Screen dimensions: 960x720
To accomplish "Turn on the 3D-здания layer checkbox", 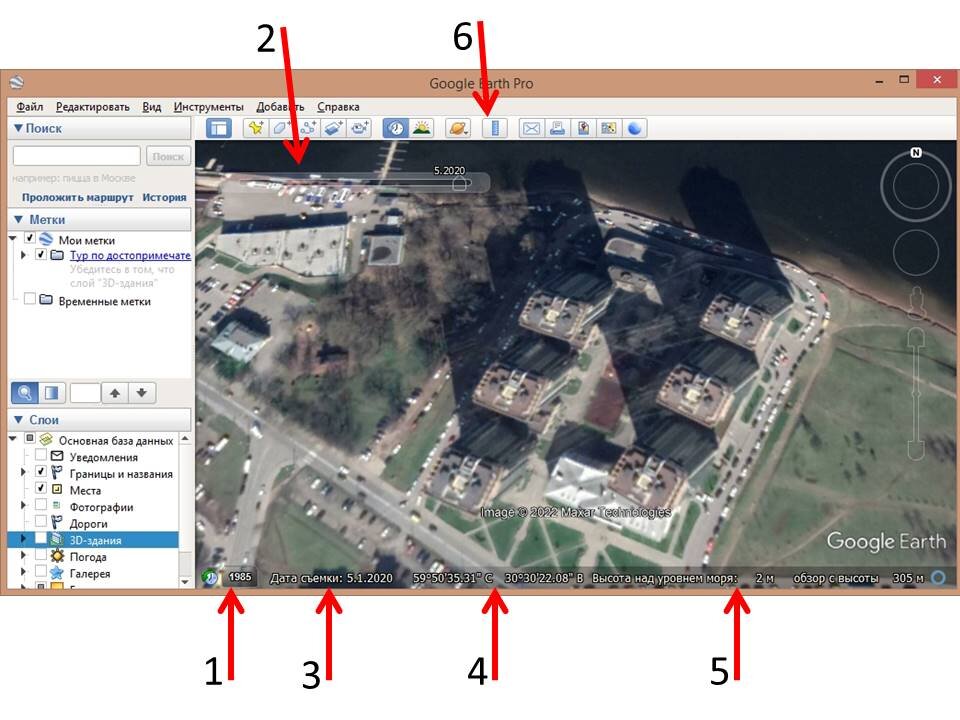I will [40, 538].
